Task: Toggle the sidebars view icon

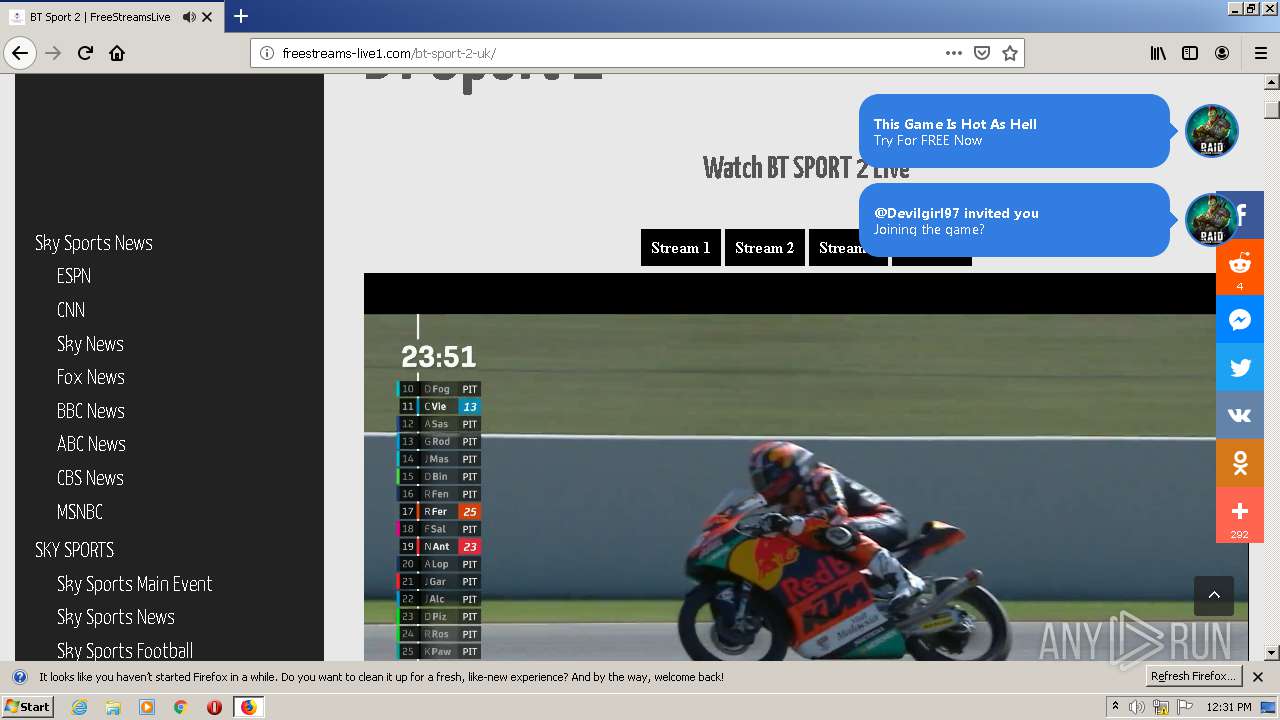Action: [x=1190, y=53]
